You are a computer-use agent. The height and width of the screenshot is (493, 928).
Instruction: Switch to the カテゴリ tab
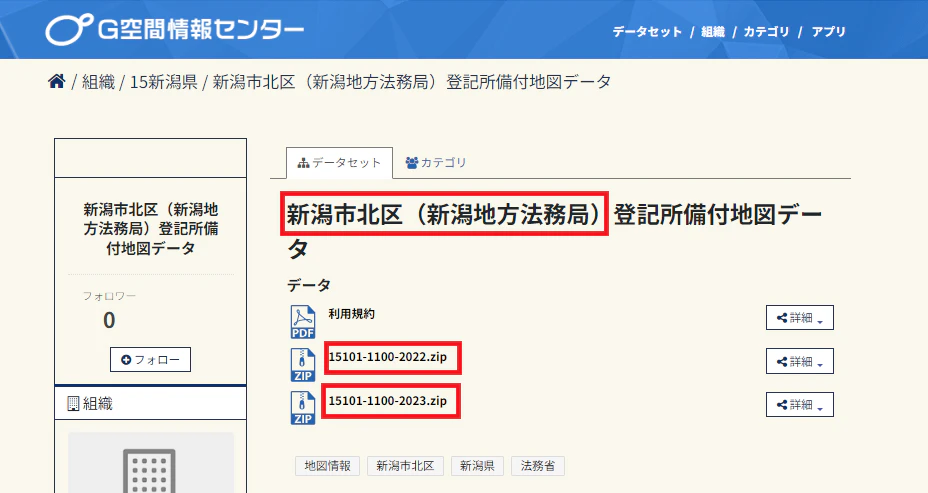(436, 163)
